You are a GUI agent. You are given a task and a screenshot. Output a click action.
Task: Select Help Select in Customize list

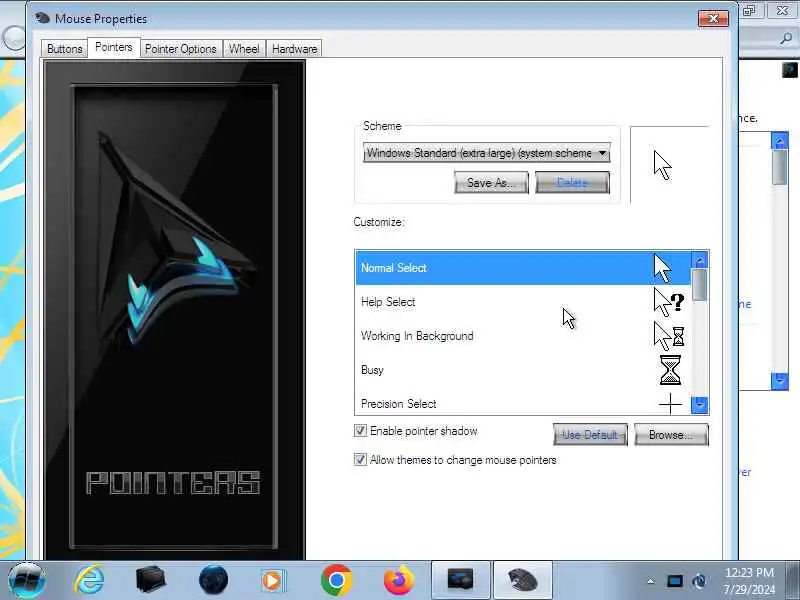tap(523, 302)
